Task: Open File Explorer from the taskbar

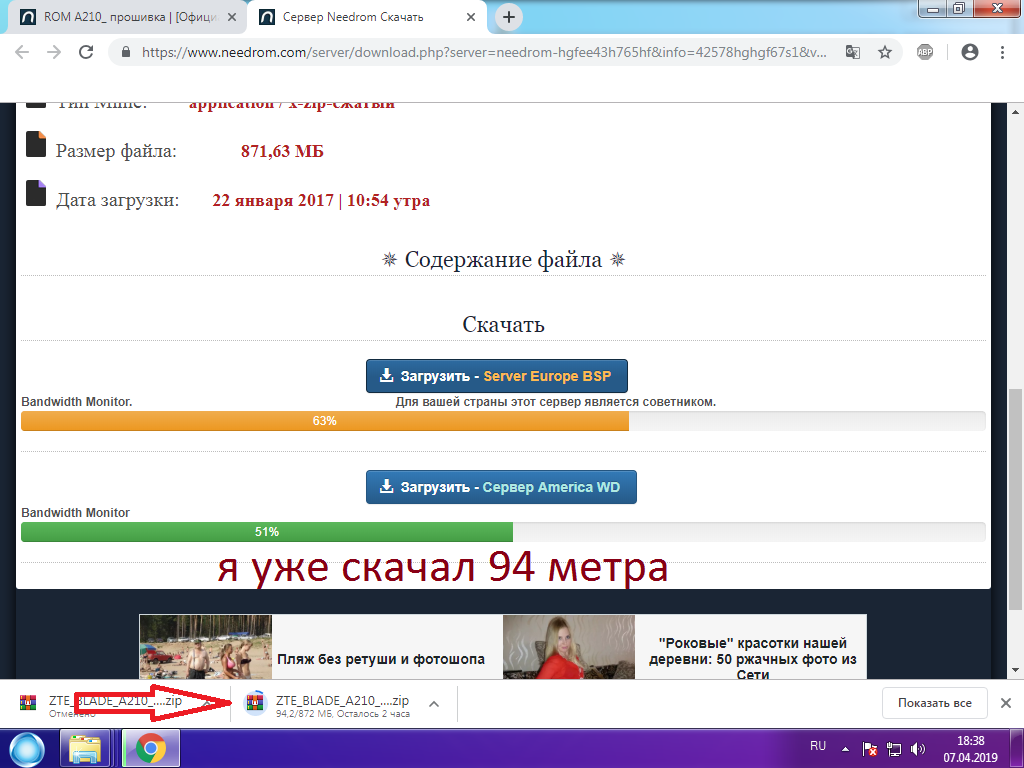Action: tap(86, 748)
